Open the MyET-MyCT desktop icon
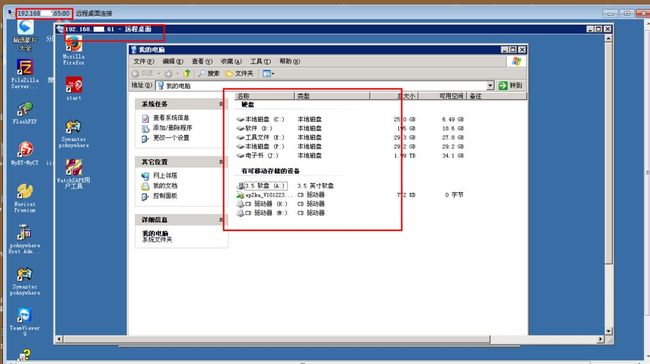This screenshot has height=364, width=650. click(x=24, y=153)
